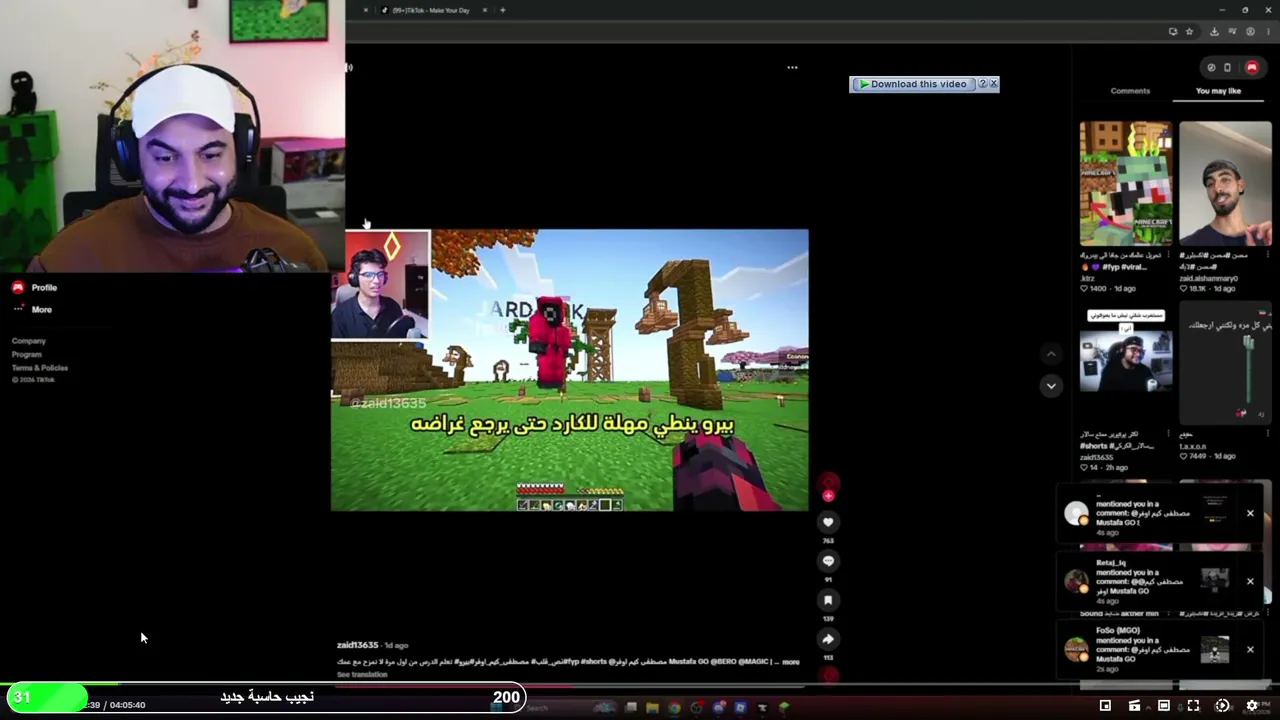Like the TikTok video with the heart icon
Viewport: 1280px width, 720px height.
click(x=828, y=521)
